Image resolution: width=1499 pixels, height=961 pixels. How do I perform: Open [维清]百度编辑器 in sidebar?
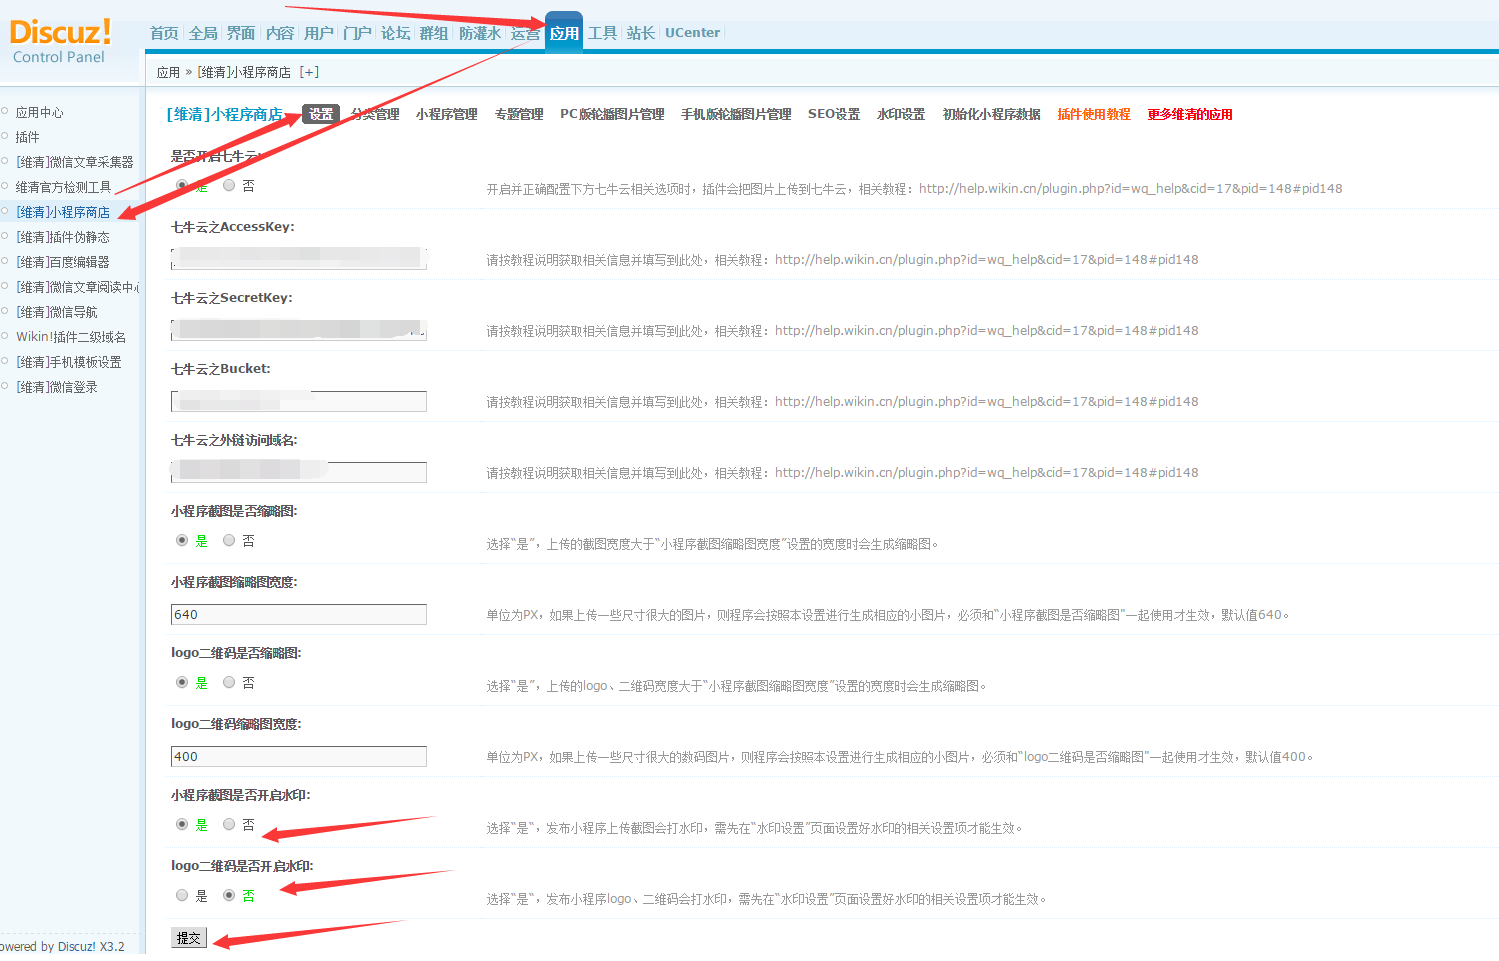[x=63, y=262]
